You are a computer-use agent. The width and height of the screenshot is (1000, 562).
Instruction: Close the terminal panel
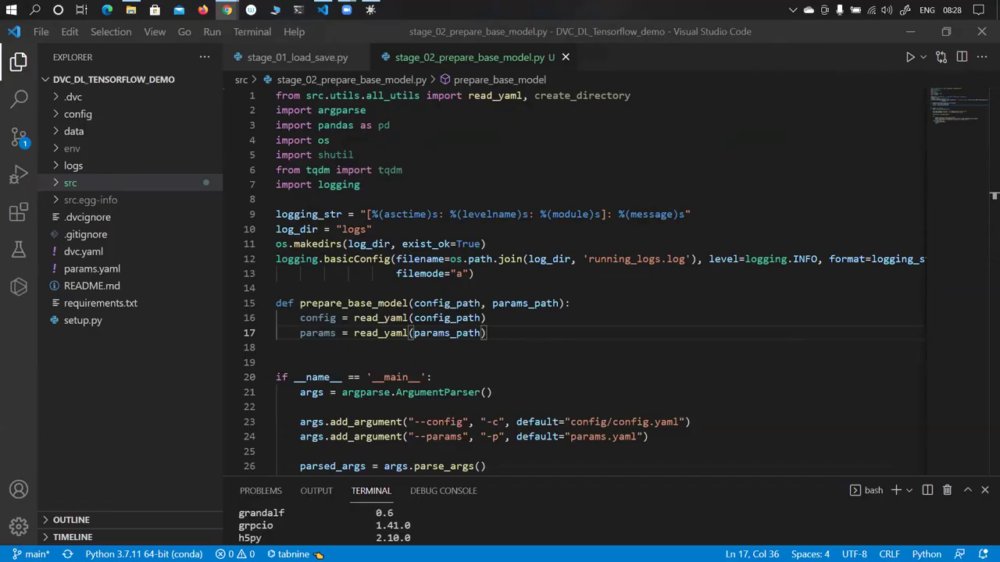click(985, 490)
